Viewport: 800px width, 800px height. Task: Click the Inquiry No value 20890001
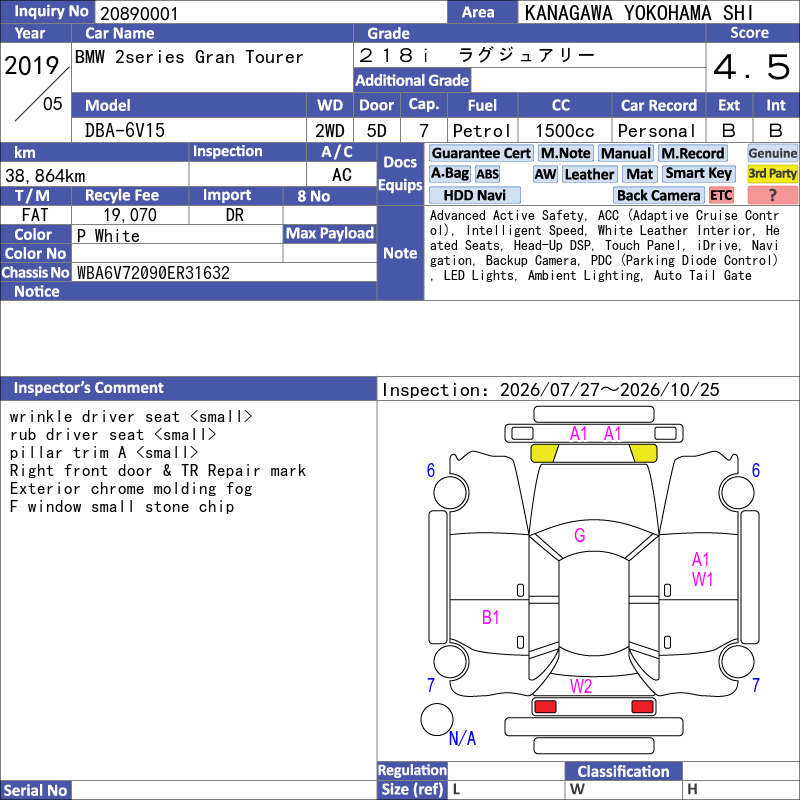pos(139,14)
